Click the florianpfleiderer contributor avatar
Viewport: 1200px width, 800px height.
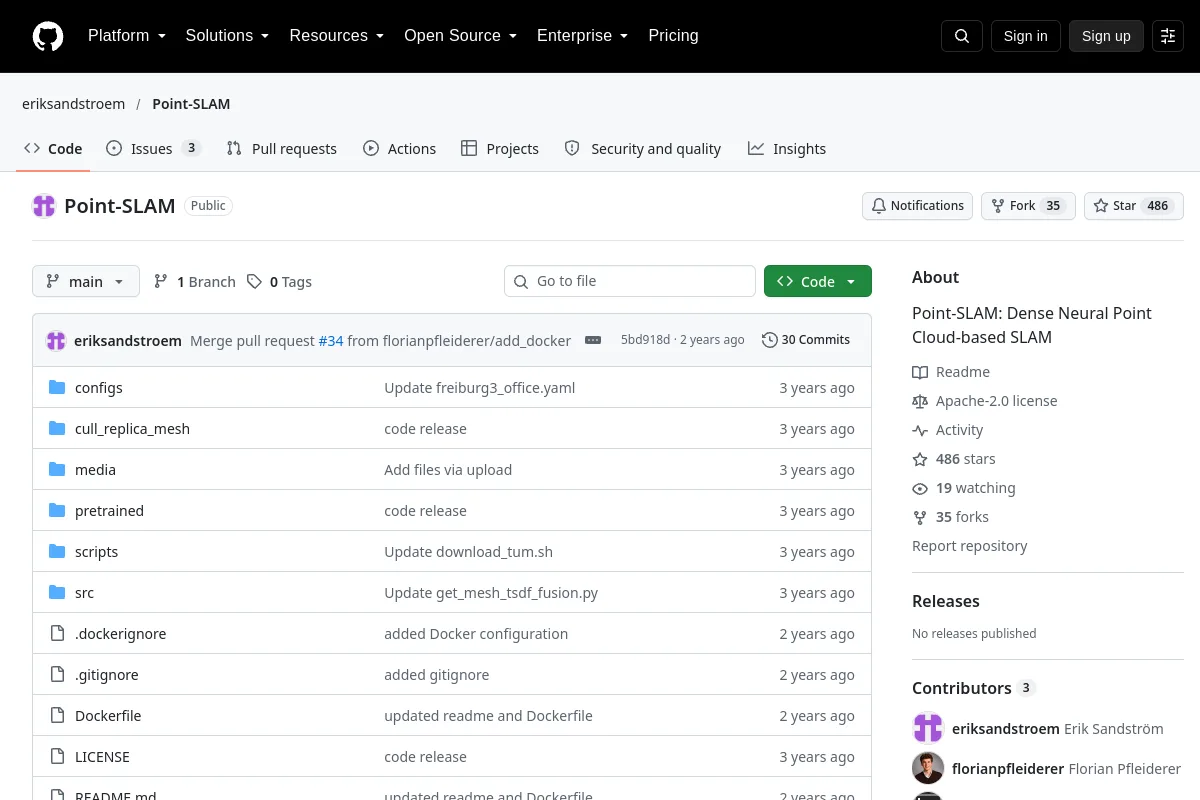(x=928, y=768)
